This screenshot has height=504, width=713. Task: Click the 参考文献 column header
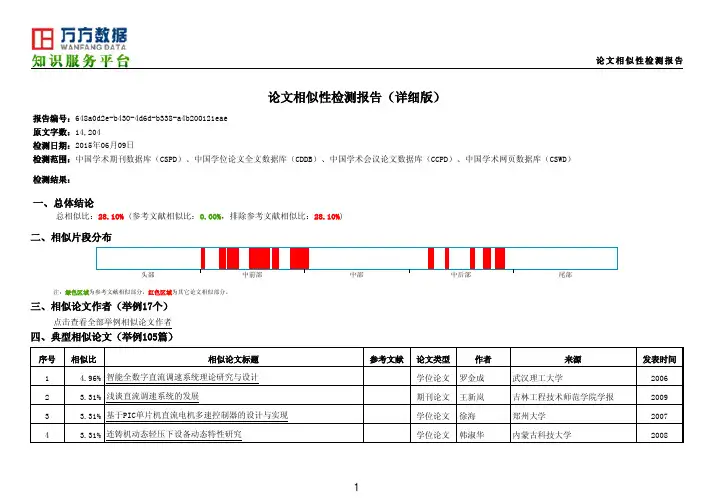click(385, 359)
